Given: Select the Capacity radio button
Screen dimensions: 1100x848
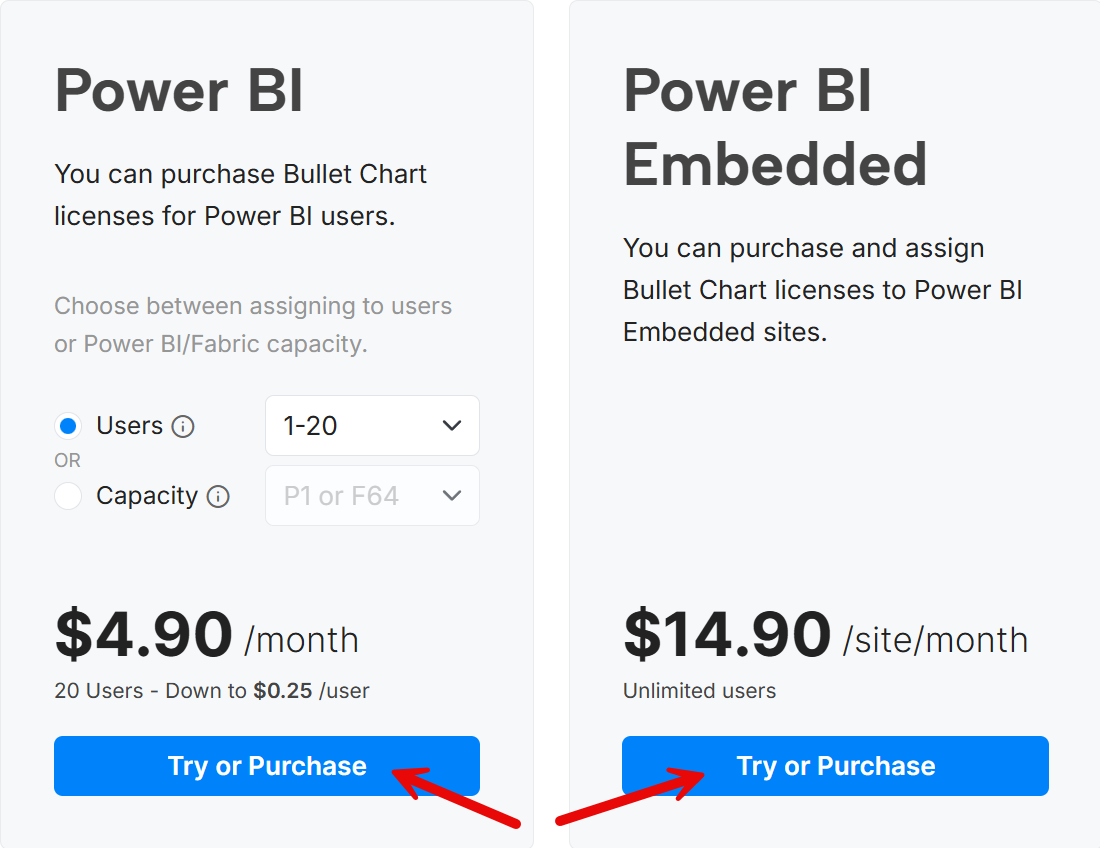Looking at the screenshot, I should point(68,496).
